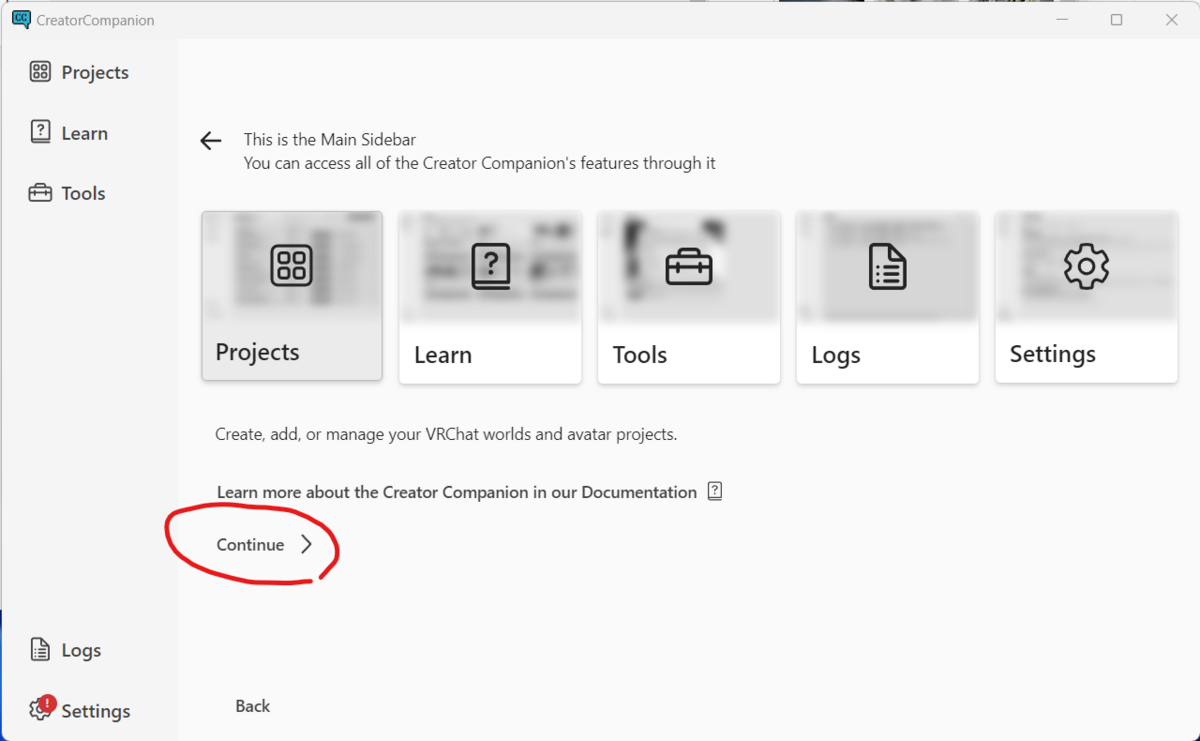Image resolution: width=1200 pixels, height=741 pixels.
Task: Click the documentation help icon after the link
Action: coord(715,491)
